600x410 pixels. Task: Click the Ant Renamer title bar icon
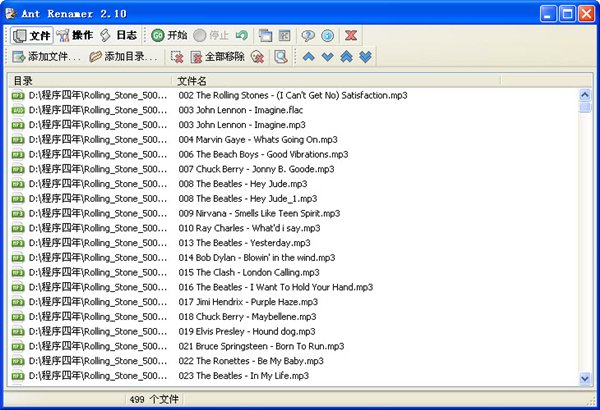click(x=11, y=14)
